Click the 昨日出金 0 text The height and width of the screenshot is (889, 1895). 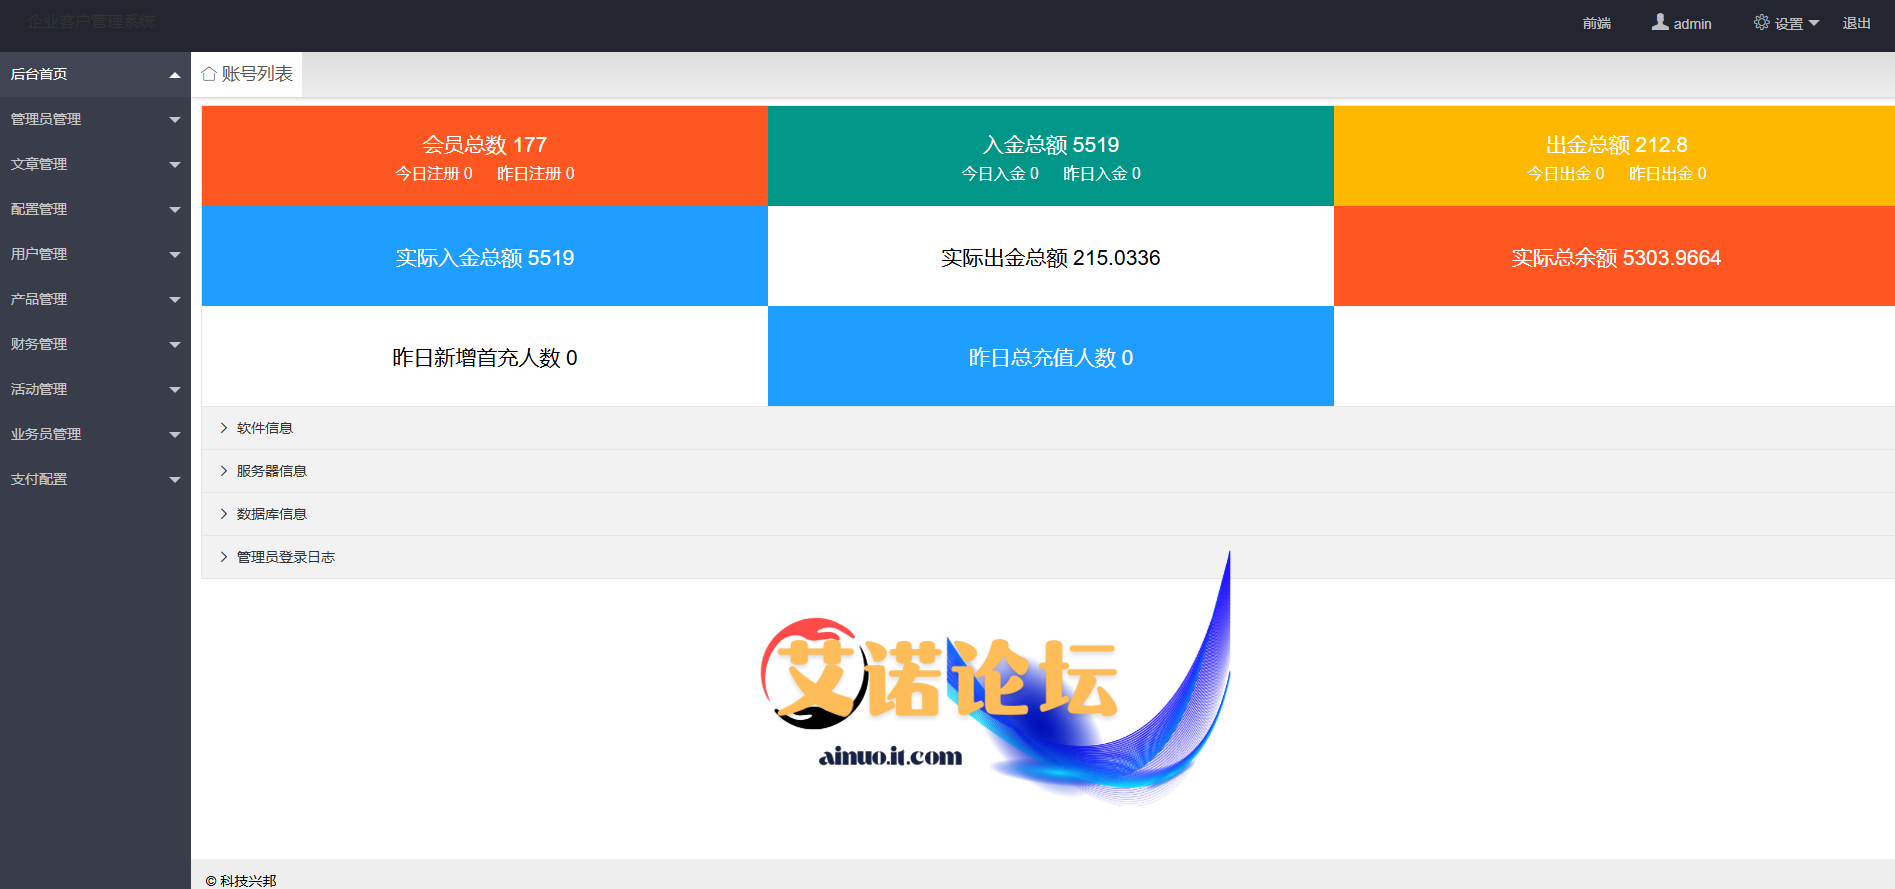1668,174
